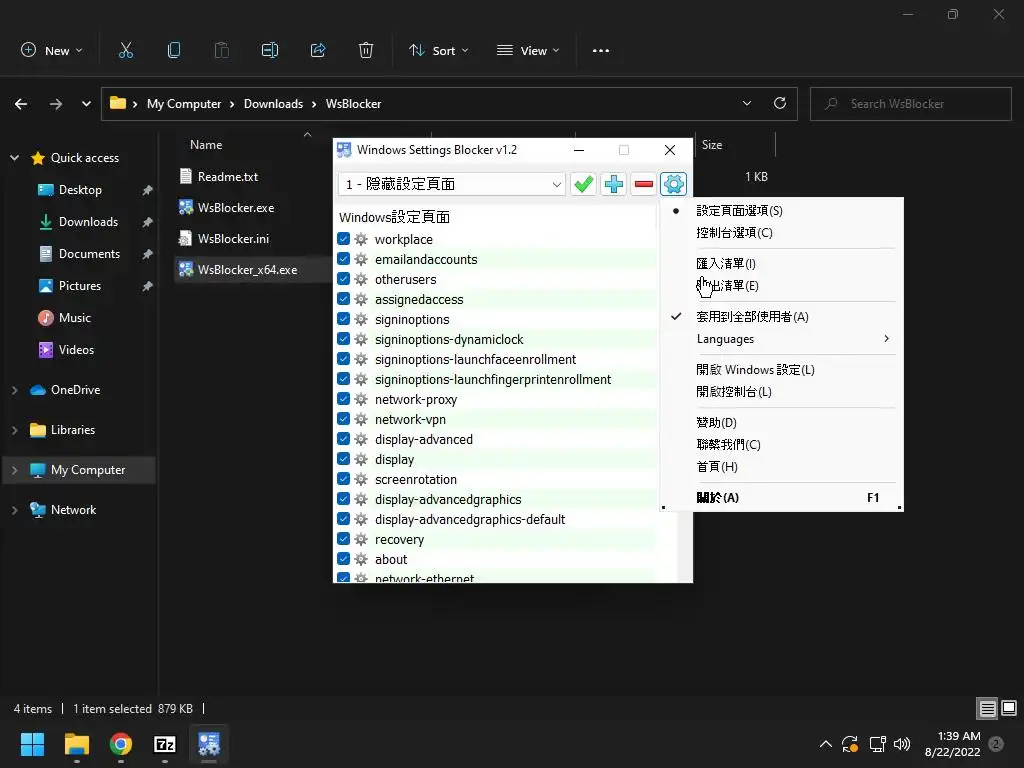The height and width of the screenshot is (768, 1024).
Task: Open the New dropdown in Explorer
Action: click(x=52, y=50)
